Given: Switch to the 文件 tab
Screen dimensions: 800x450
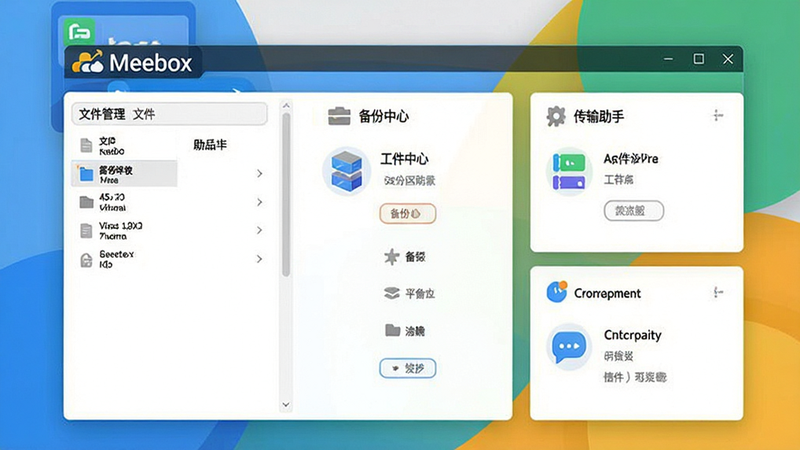Looking at the screenshot, I should click(144, 114).
